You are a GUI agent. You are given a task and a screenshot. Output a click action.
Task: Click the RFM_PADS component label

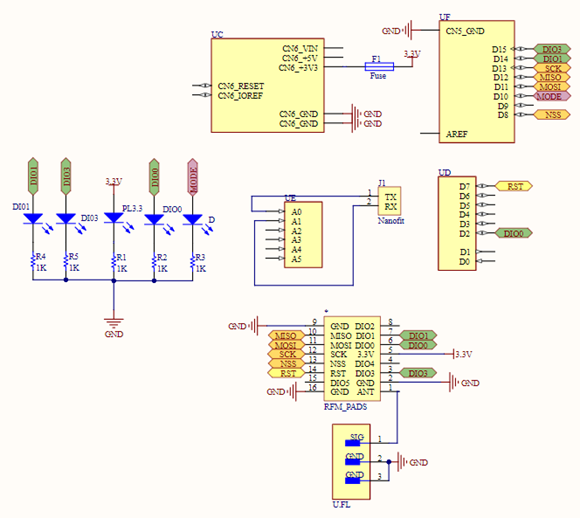pyautogui.click(x=345, y=407)
